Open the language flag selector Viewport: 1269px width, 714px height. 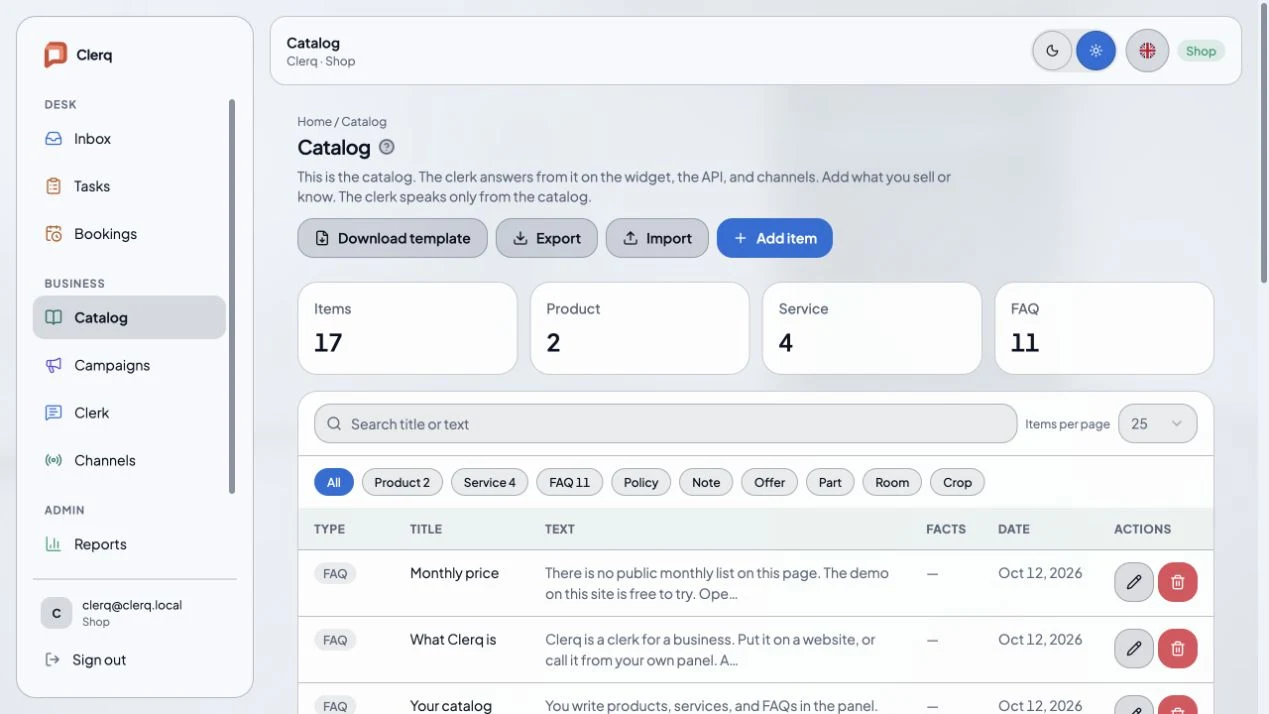click(x=1147, y=50)
